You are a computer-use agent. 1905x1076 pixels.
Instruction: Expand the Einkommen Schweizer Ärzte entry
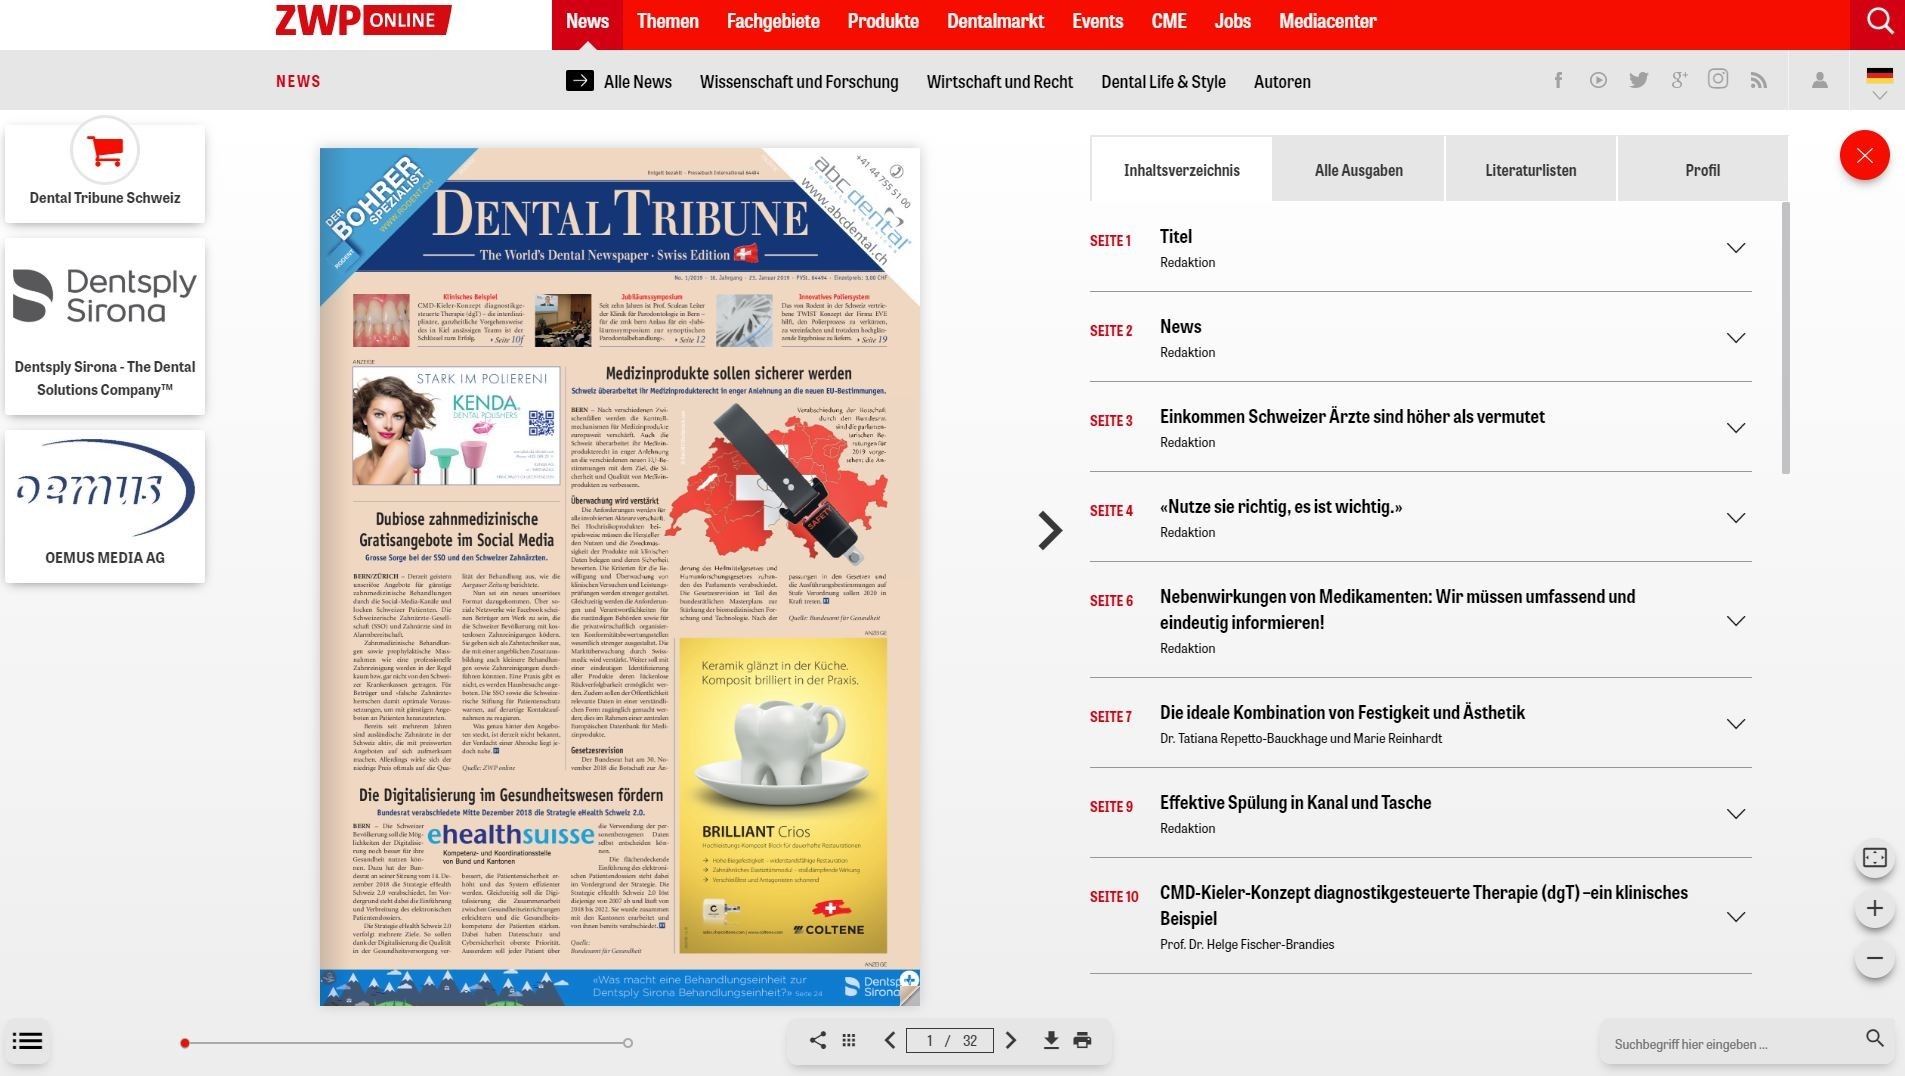(x=1736, y=428)
